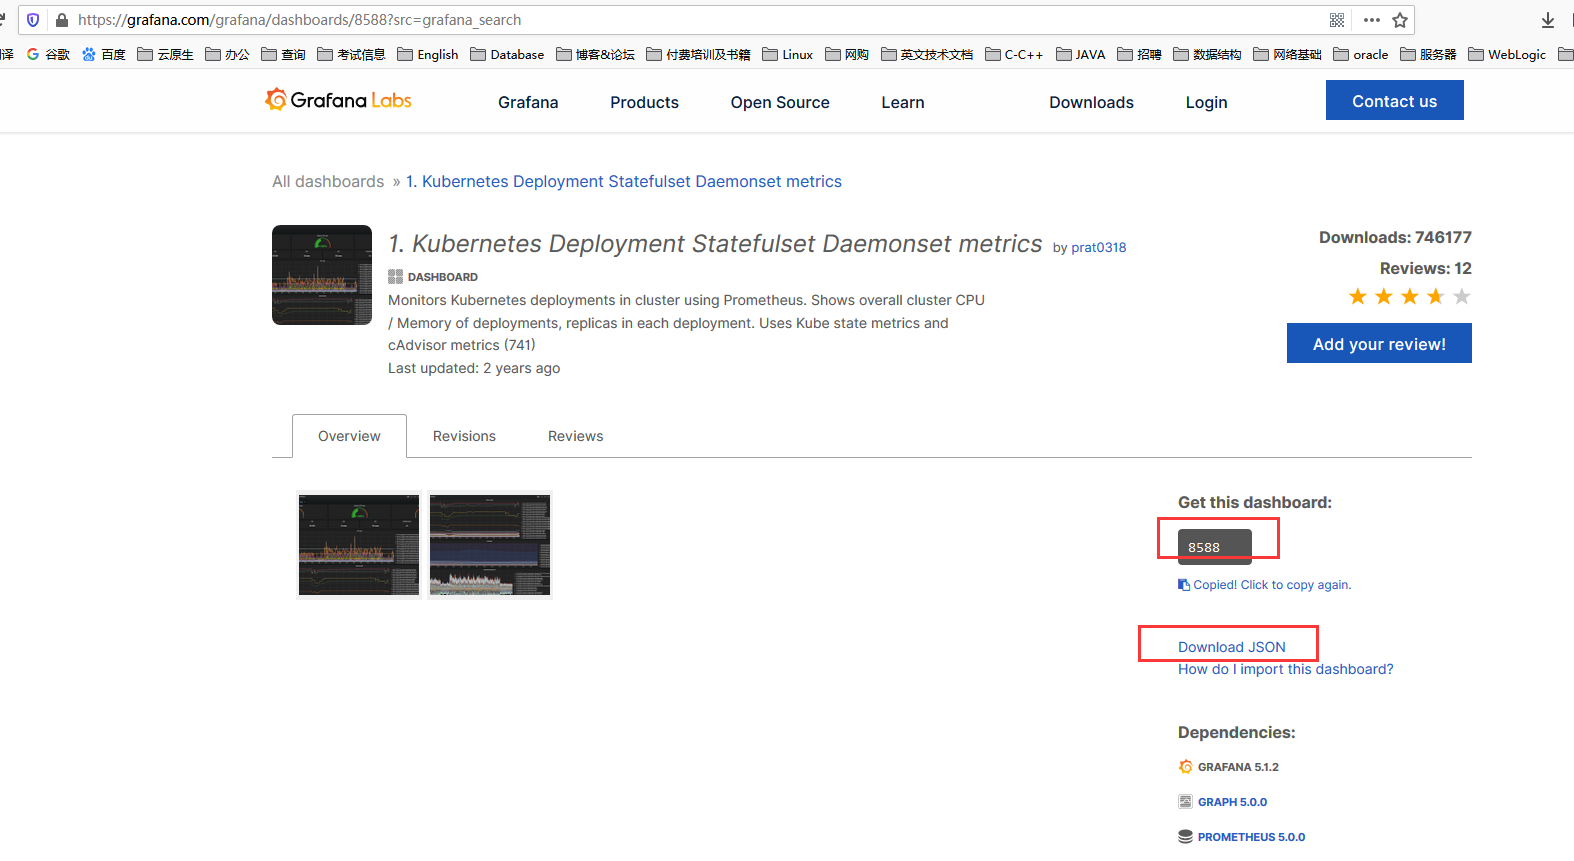The width and height of the screenshot is (1574, 861).
Task: Click the Reviews: 12 count text
Action: 1425,268
